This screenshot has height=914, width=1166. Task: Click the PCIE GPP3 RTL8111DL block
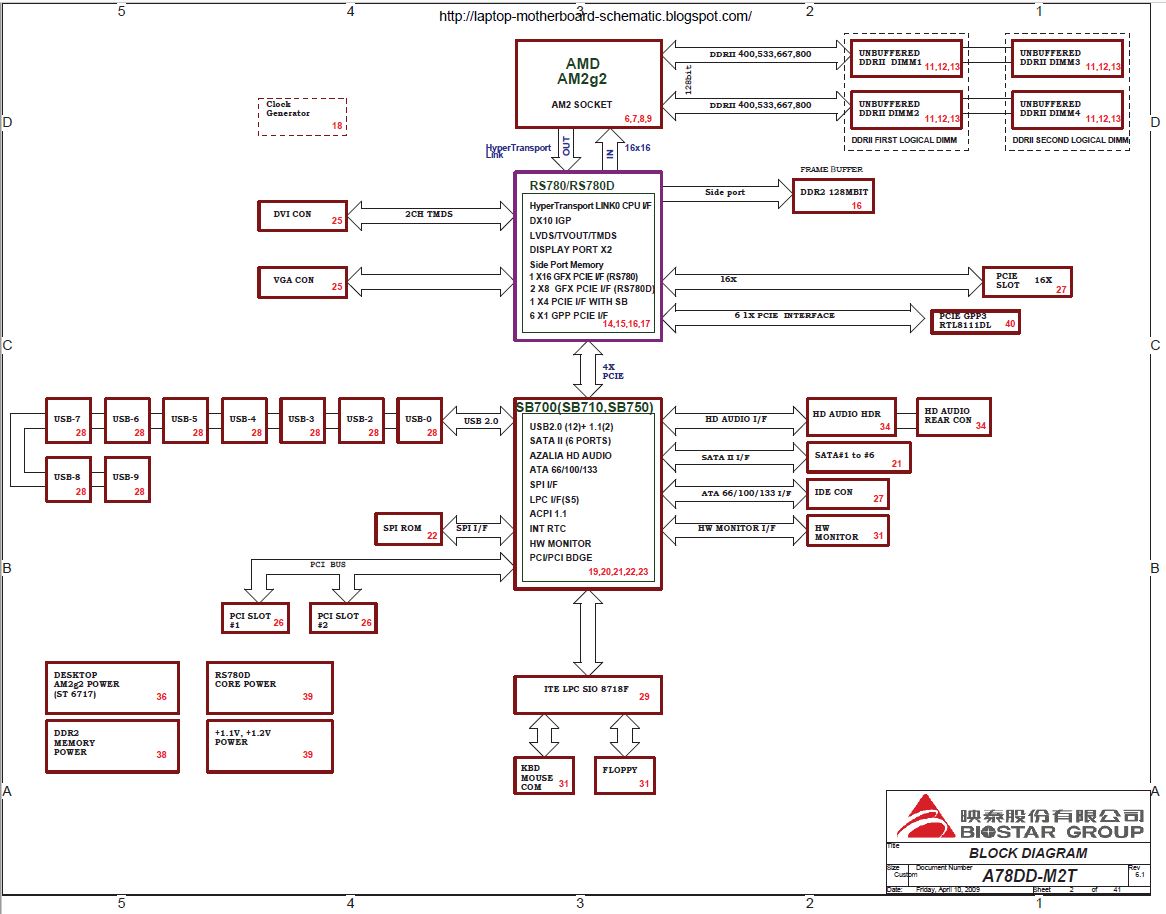(975, 321)
